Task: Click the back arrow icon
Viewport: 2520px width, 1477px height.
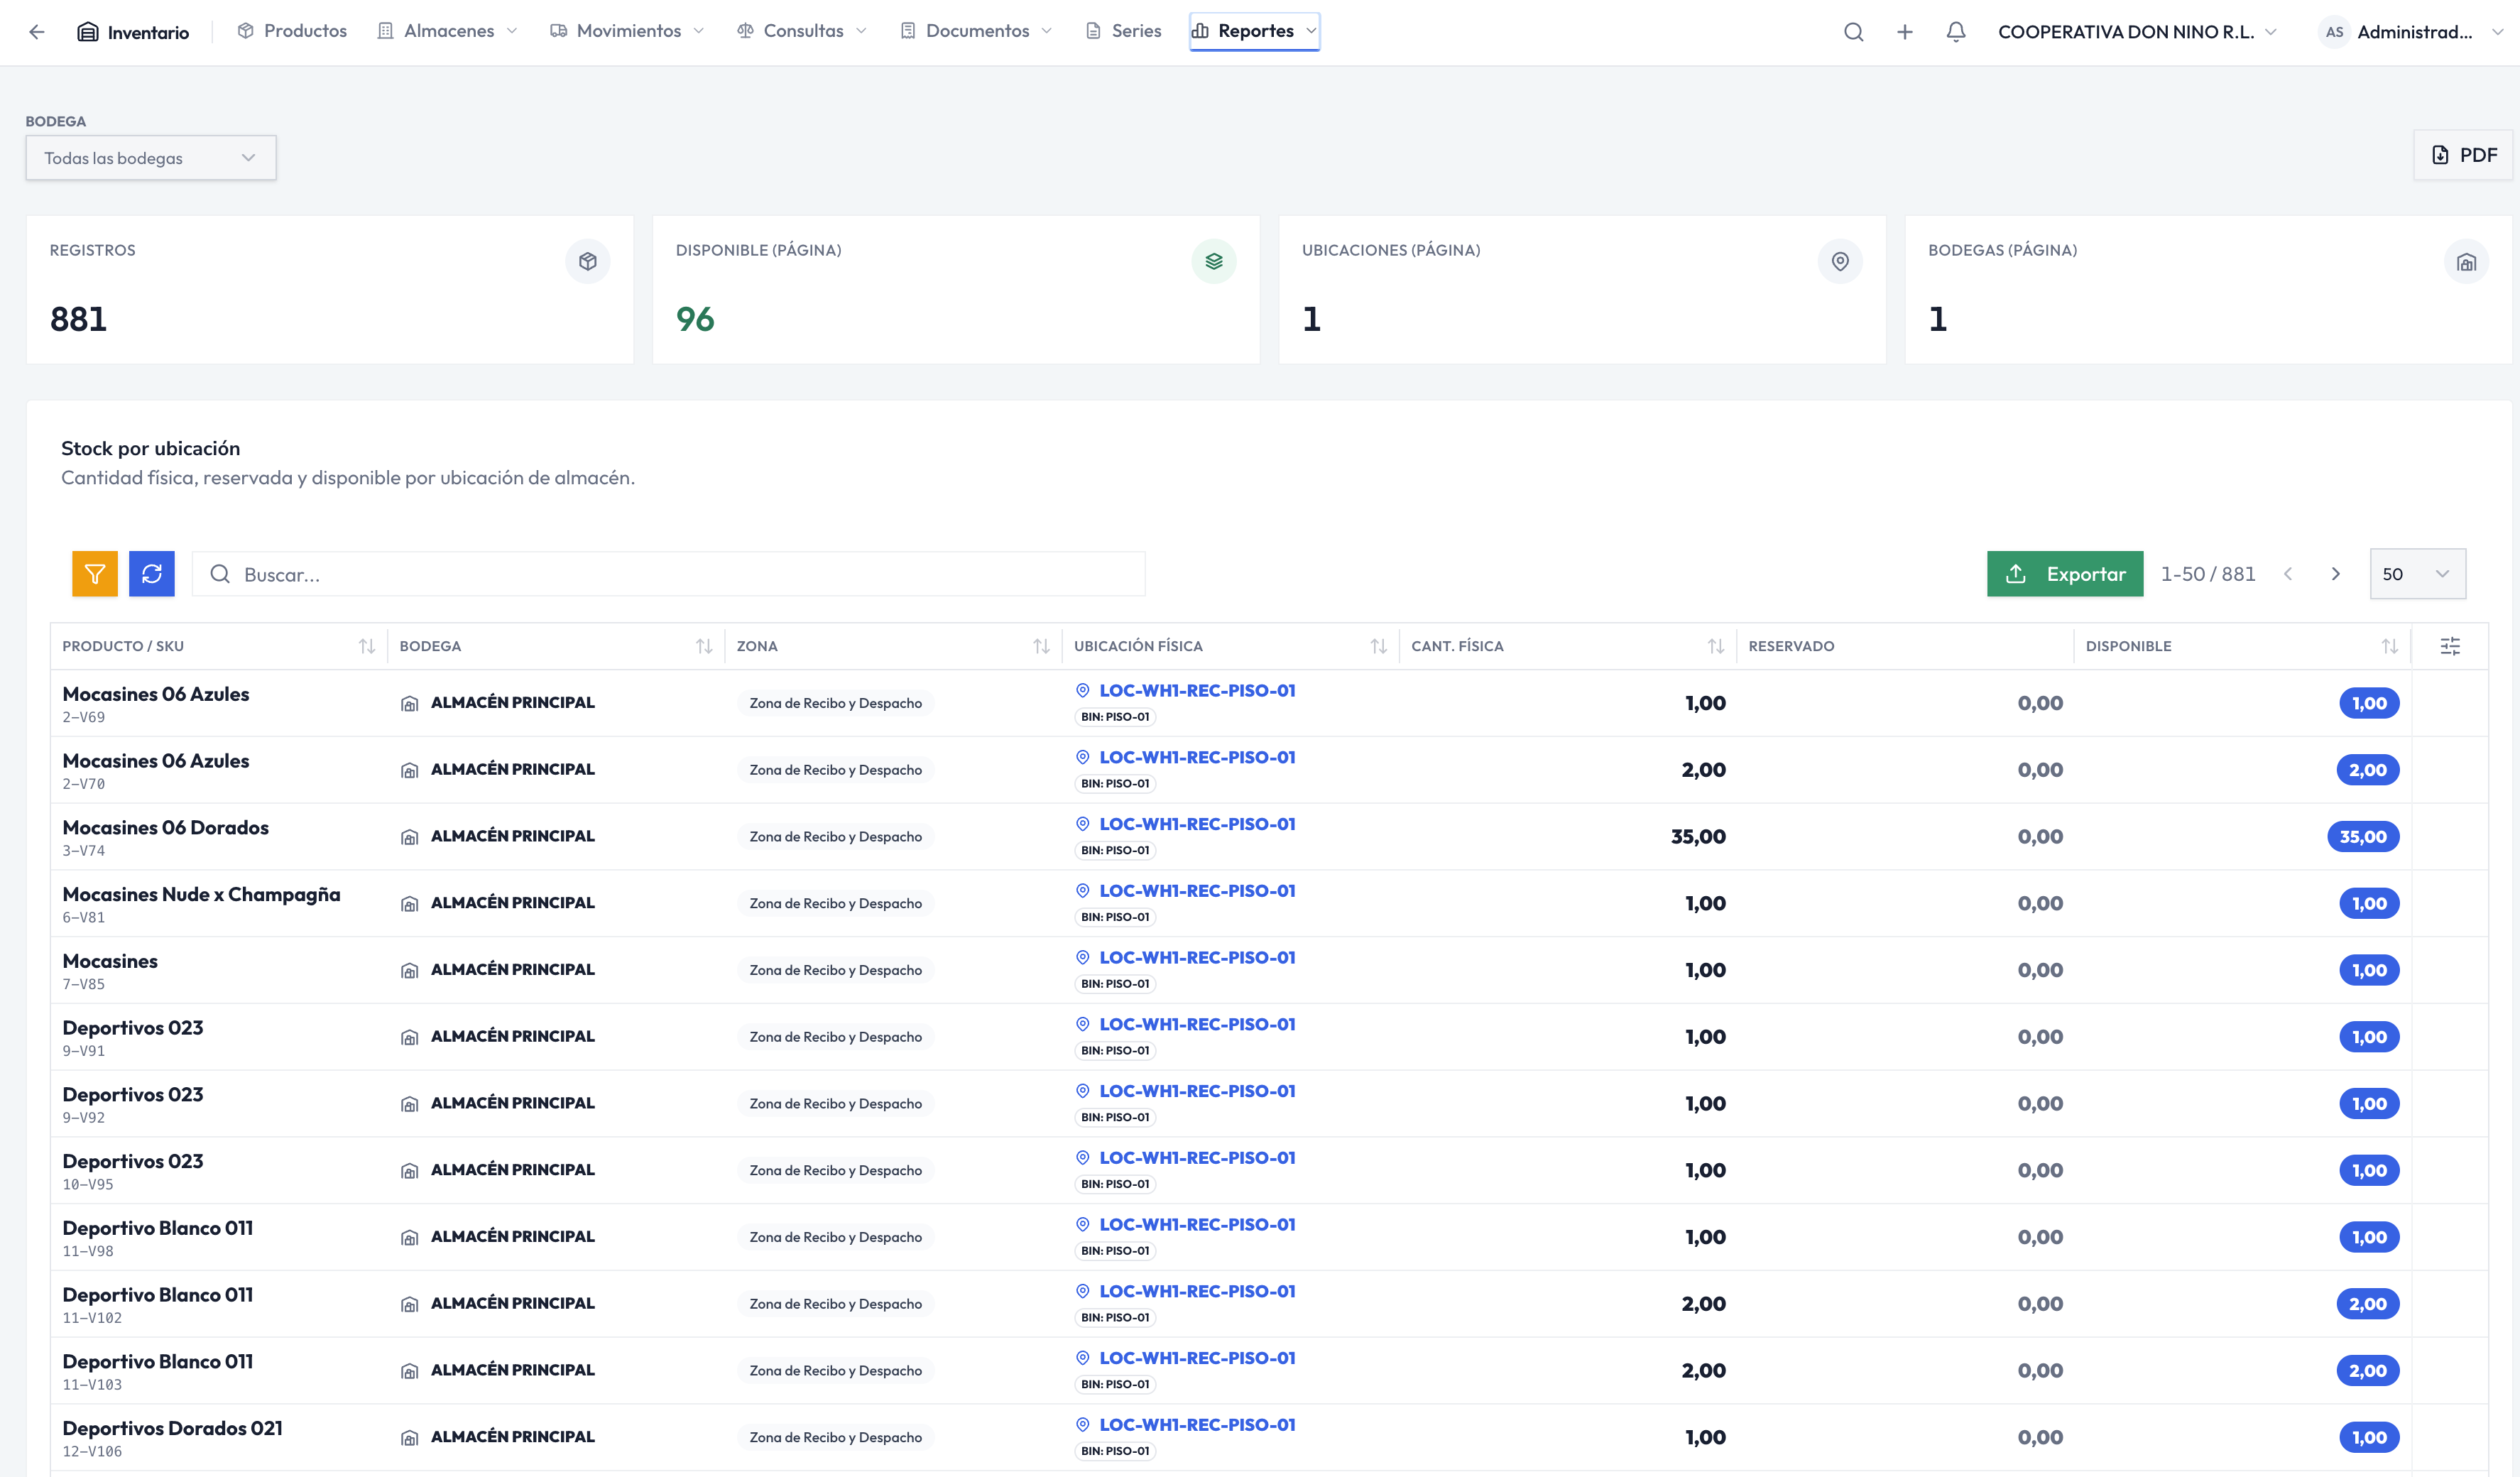Action: coord(37,32)
